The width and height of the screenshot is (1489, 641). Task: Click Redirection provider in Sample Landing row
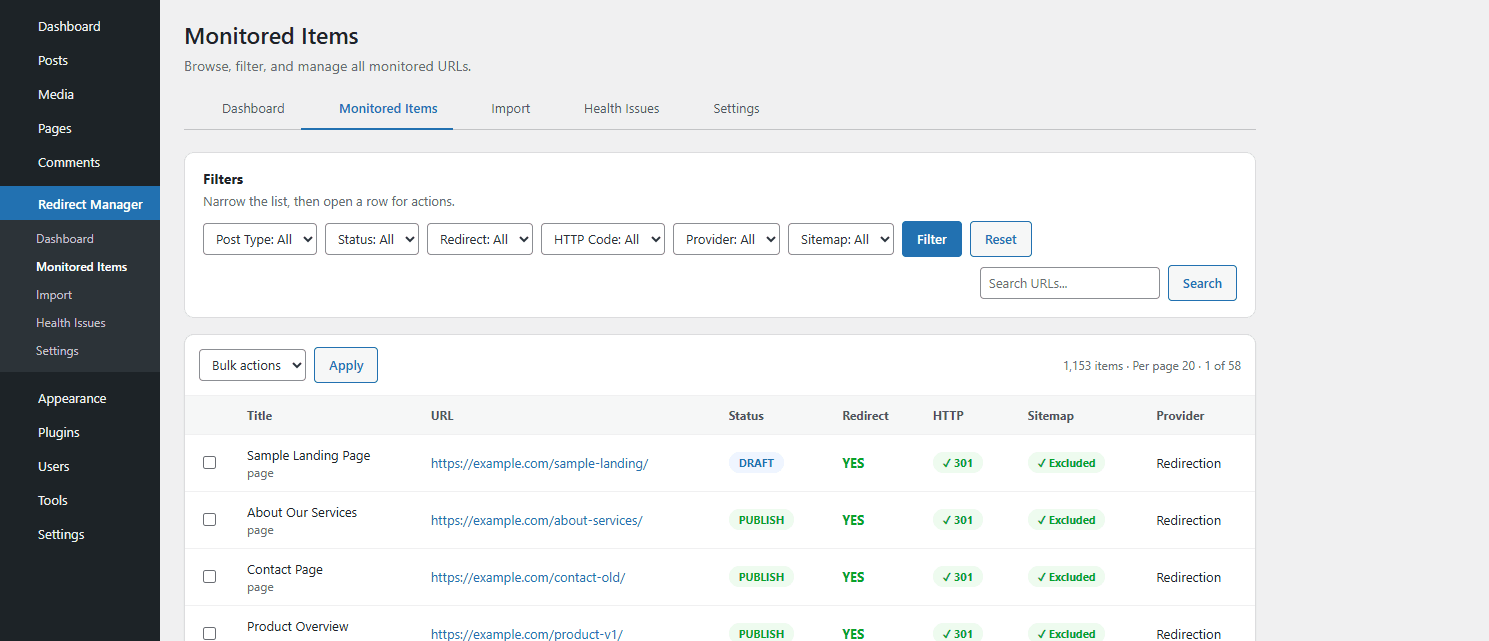tap(1189, 463)
